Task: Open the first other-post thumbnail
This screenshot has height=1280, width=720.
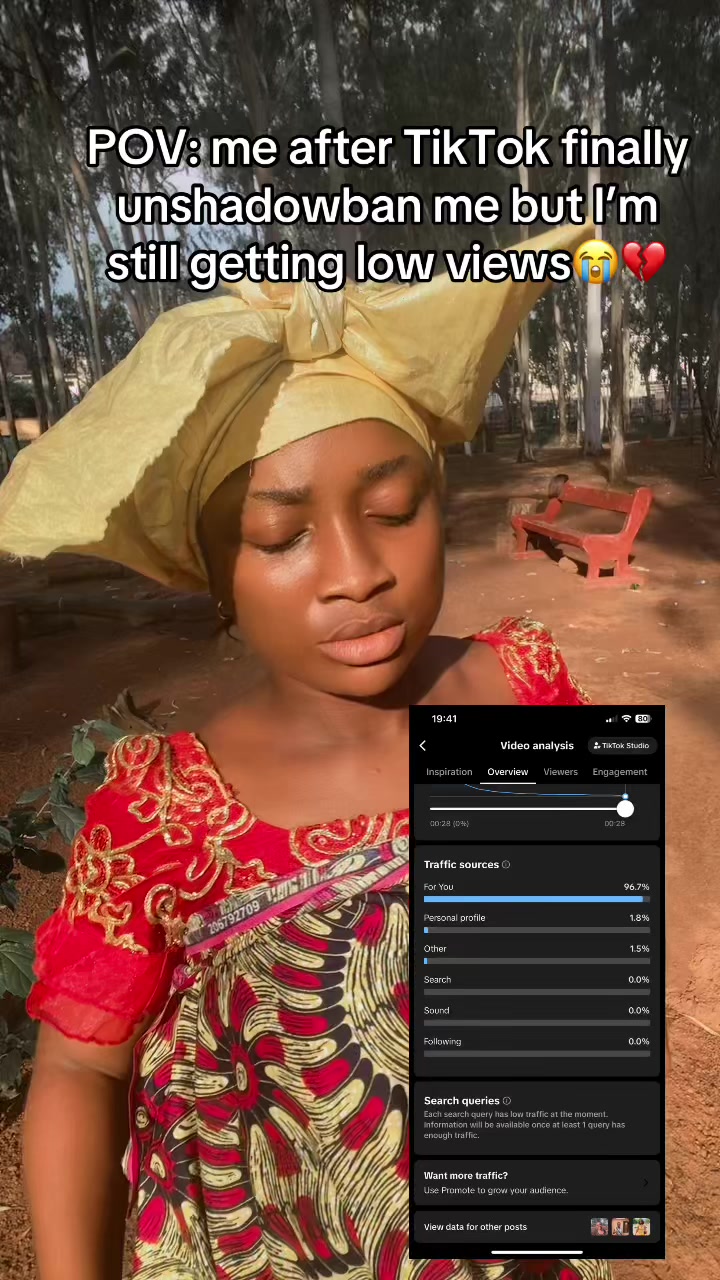Action: 599,1227
